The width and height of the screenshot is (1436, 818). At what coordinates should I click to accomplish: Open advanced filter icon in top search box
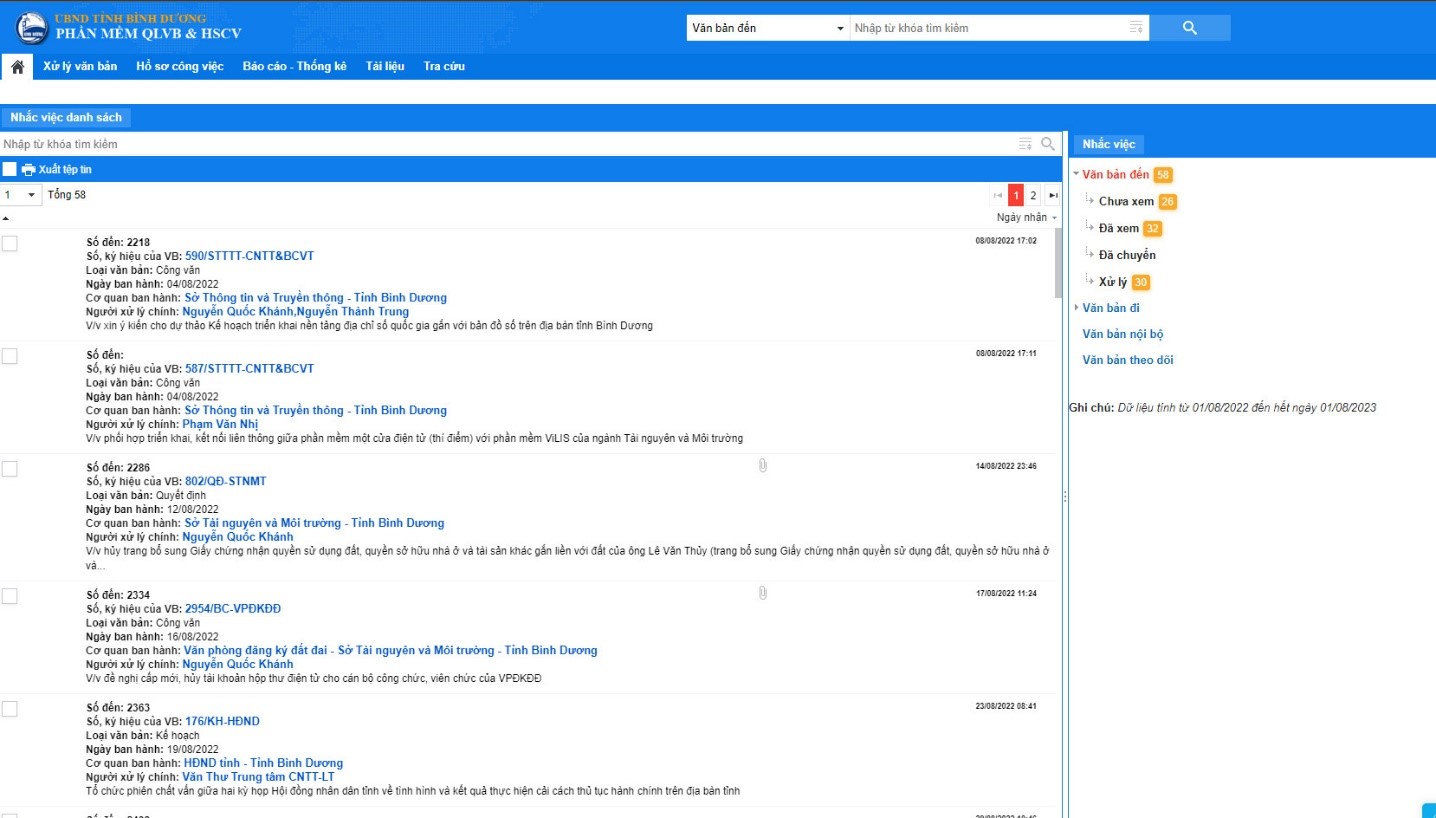(x=1135, y=28)
